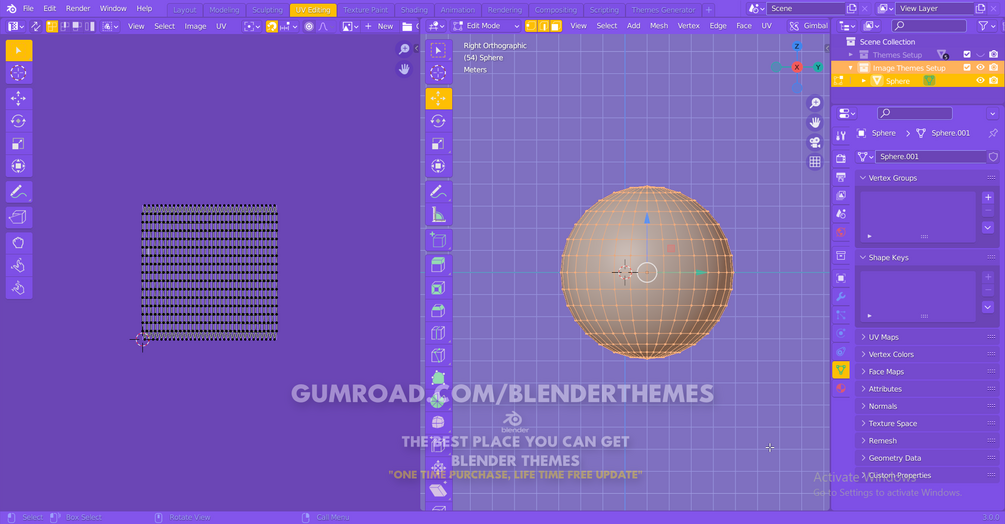Open the Render menu

click(78, 8)
